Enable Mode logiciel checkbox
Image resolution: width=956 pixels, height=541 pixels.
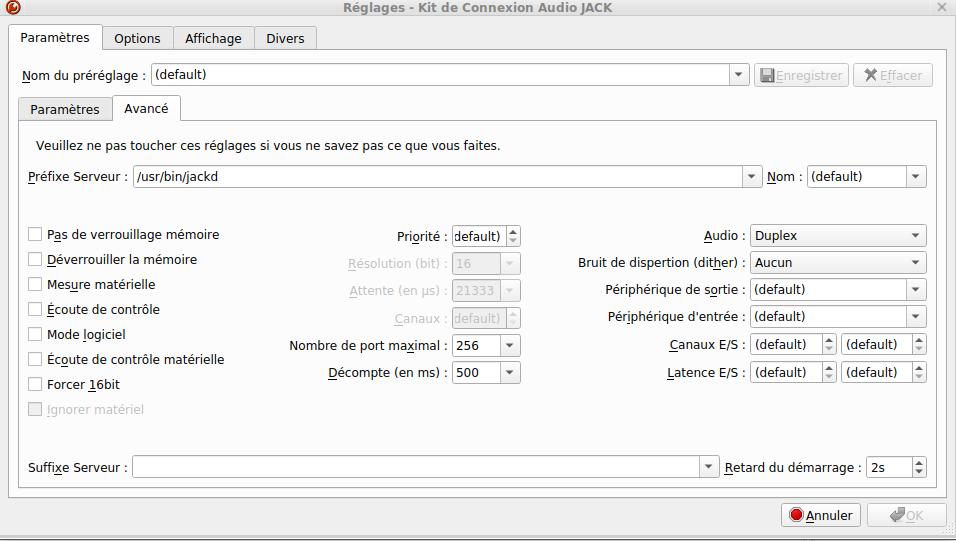(35, 335)
